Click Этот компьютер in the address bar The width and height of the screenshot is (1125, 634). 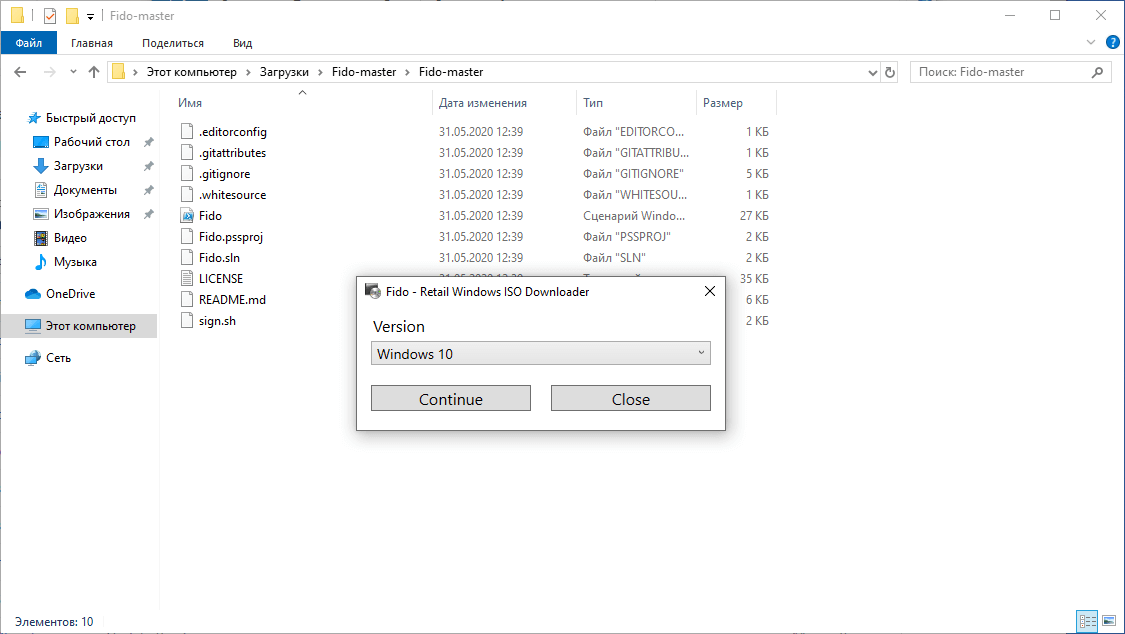192,72
